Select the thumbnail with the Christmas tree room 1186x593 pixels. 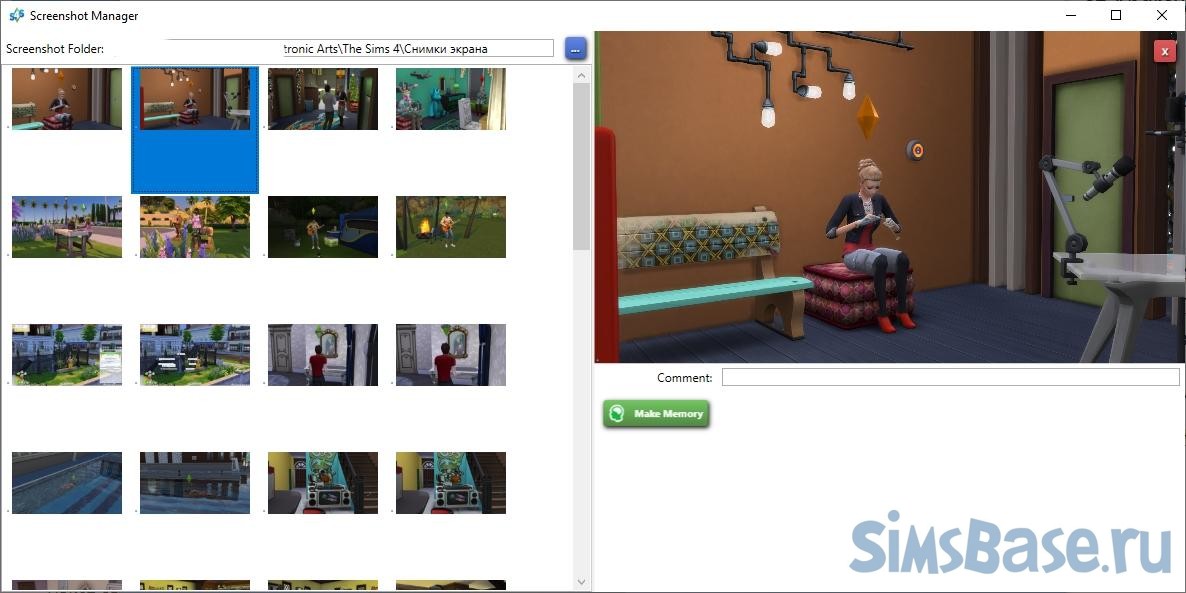[x=323, y=99]
